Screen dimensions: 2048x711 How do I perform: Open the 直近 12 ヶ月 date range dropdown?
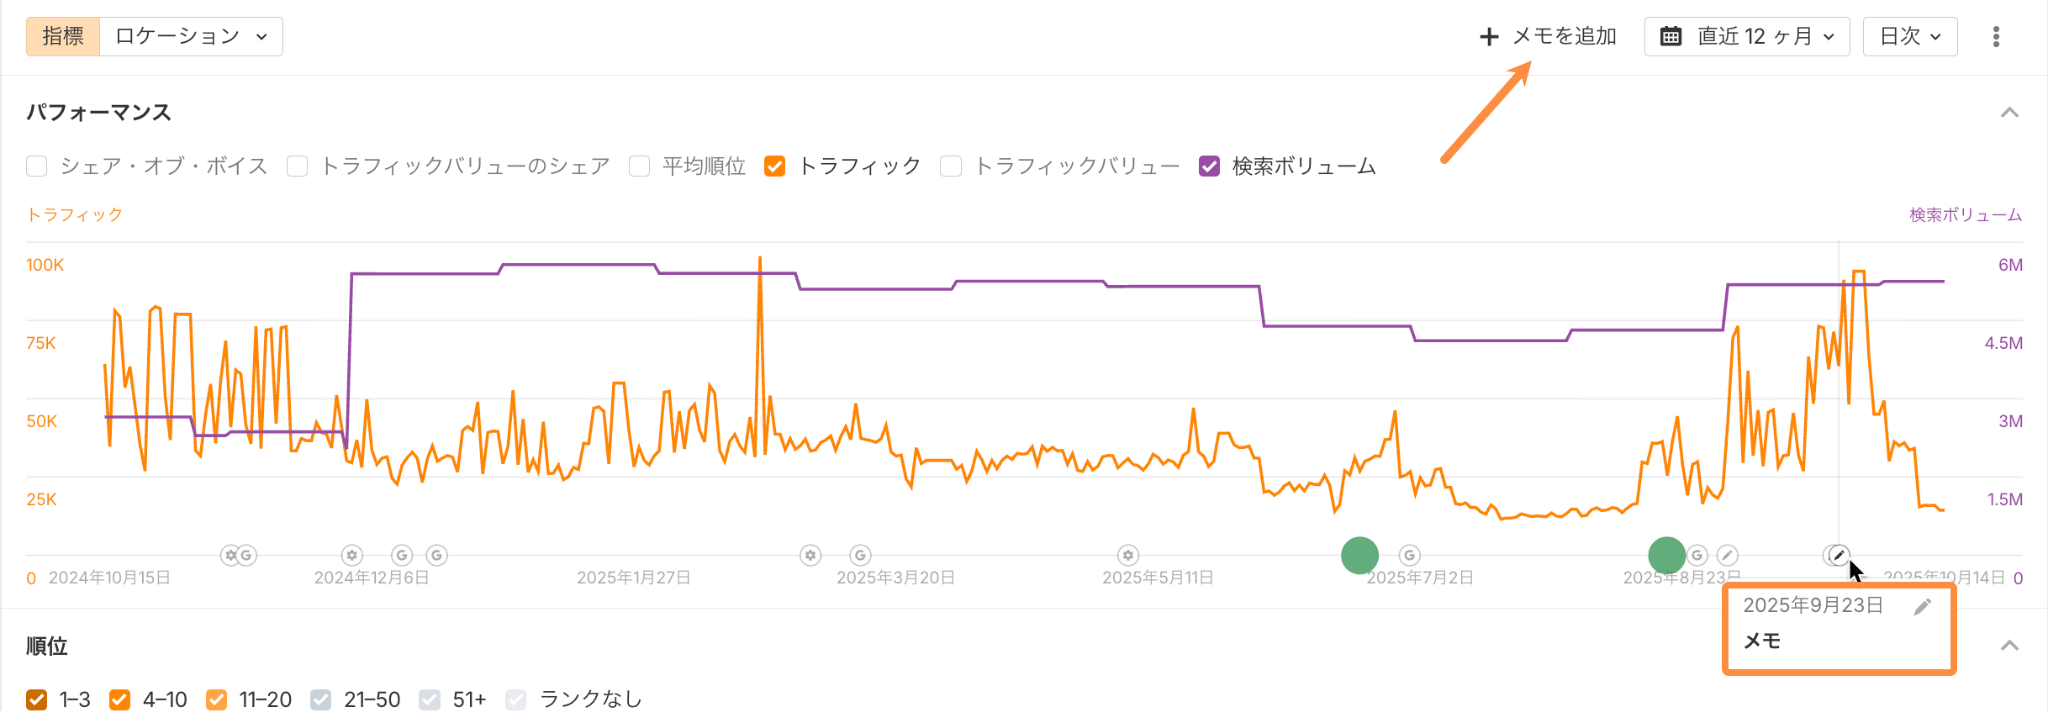[1746, 37]
